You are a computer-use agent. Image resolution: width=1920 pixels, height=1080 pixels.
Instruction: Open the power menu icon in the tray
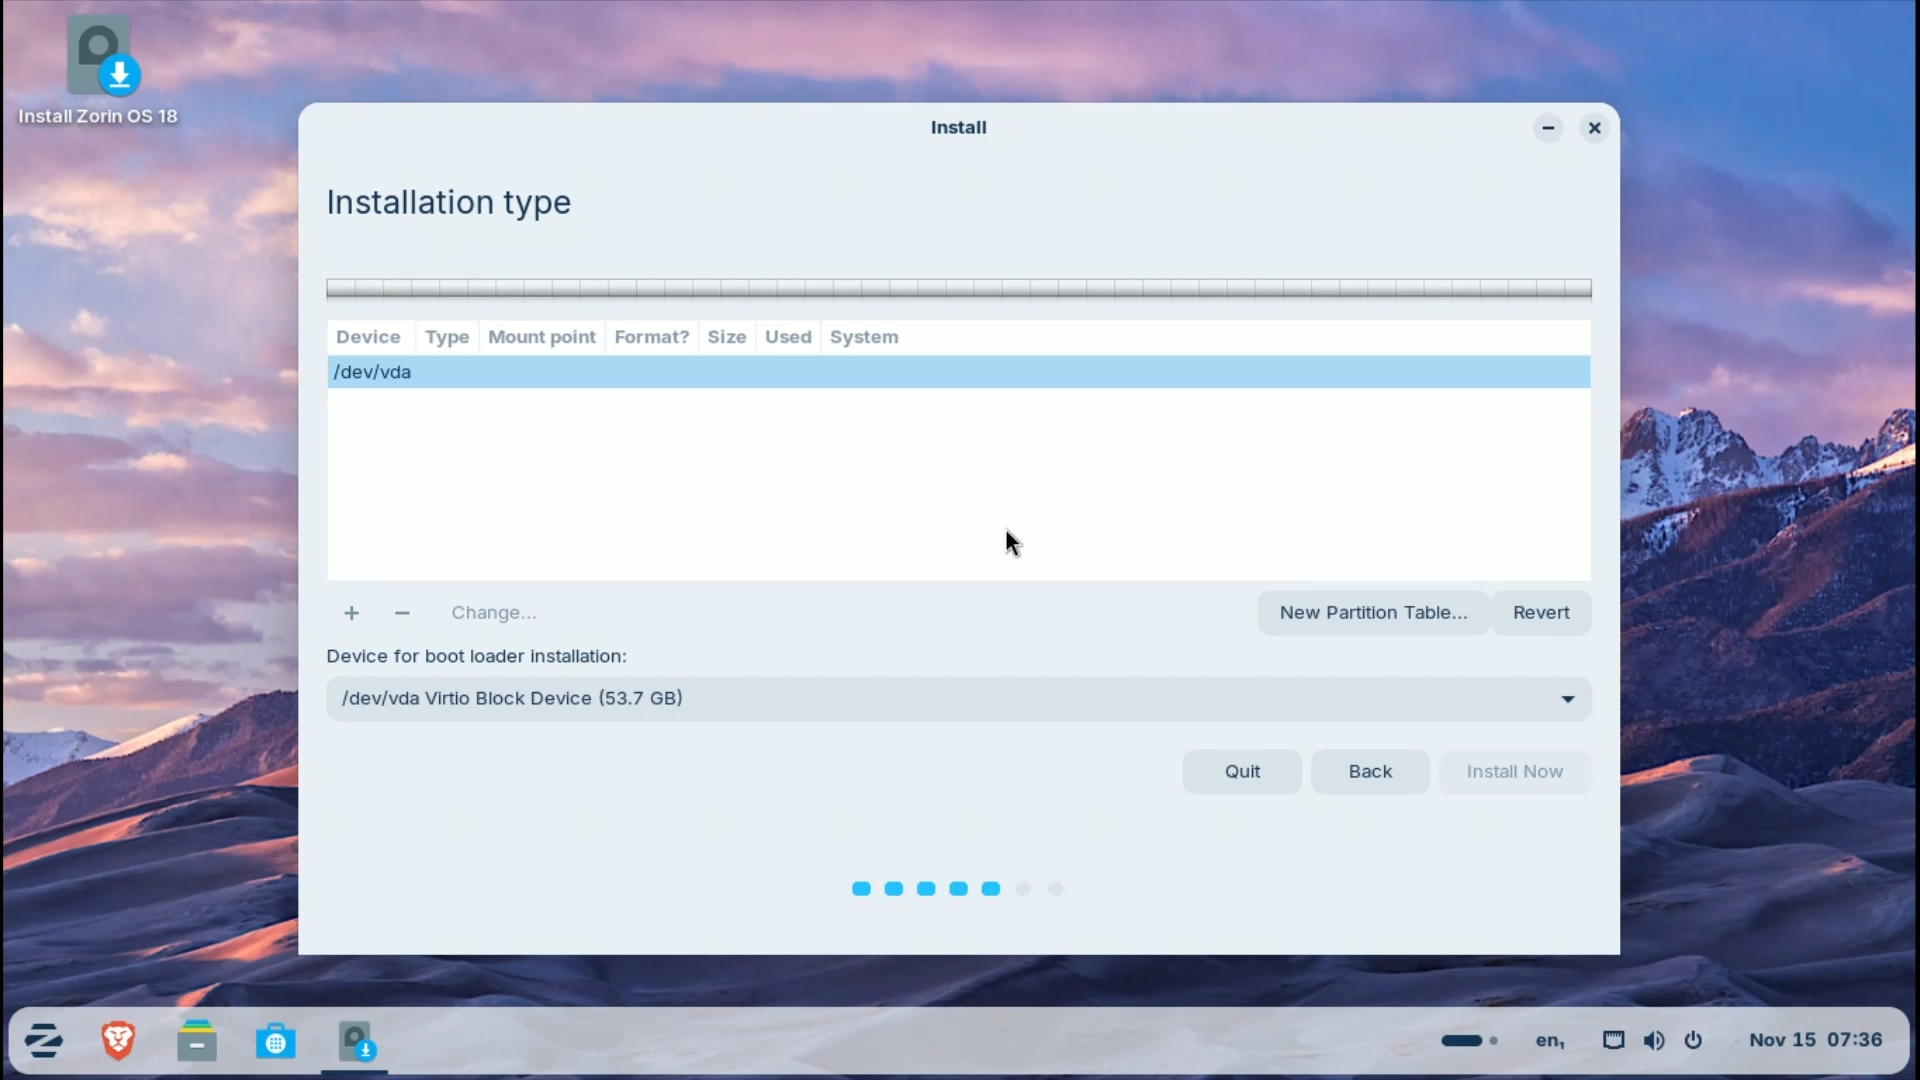[1694, 1040]
